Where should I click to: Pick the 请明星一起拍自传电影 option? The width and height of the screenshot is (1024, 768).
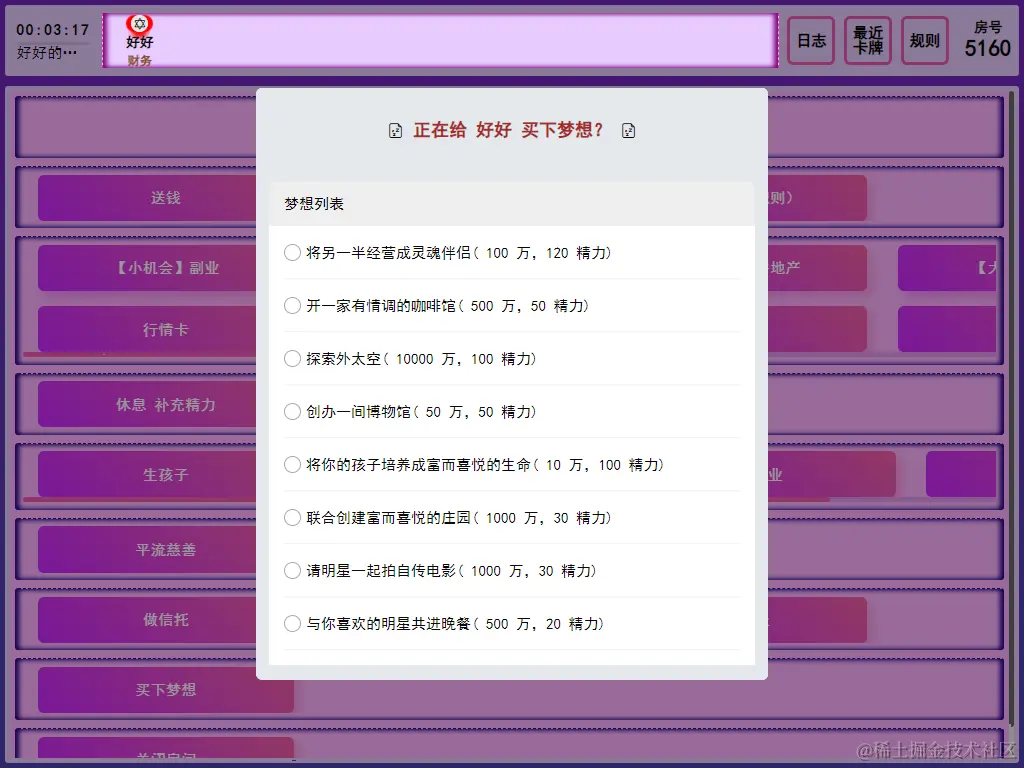(292, 571)
